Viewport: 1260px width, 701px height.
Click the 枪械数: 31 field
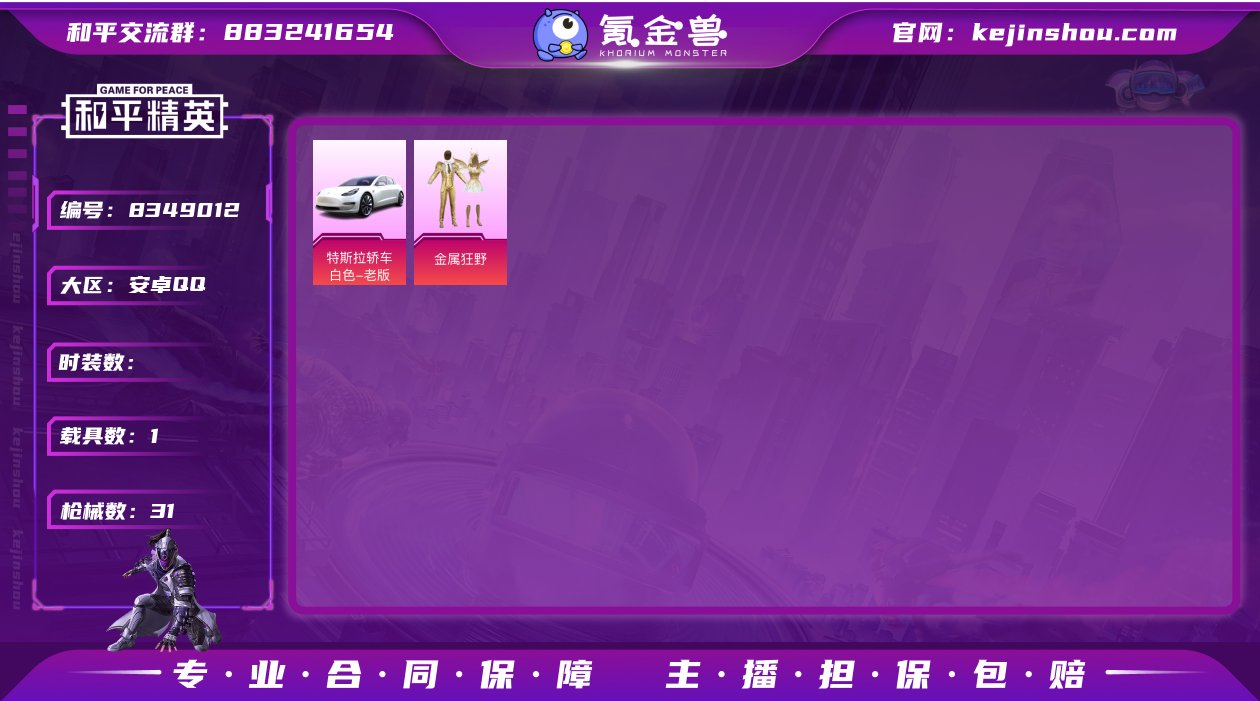(130, 511)
